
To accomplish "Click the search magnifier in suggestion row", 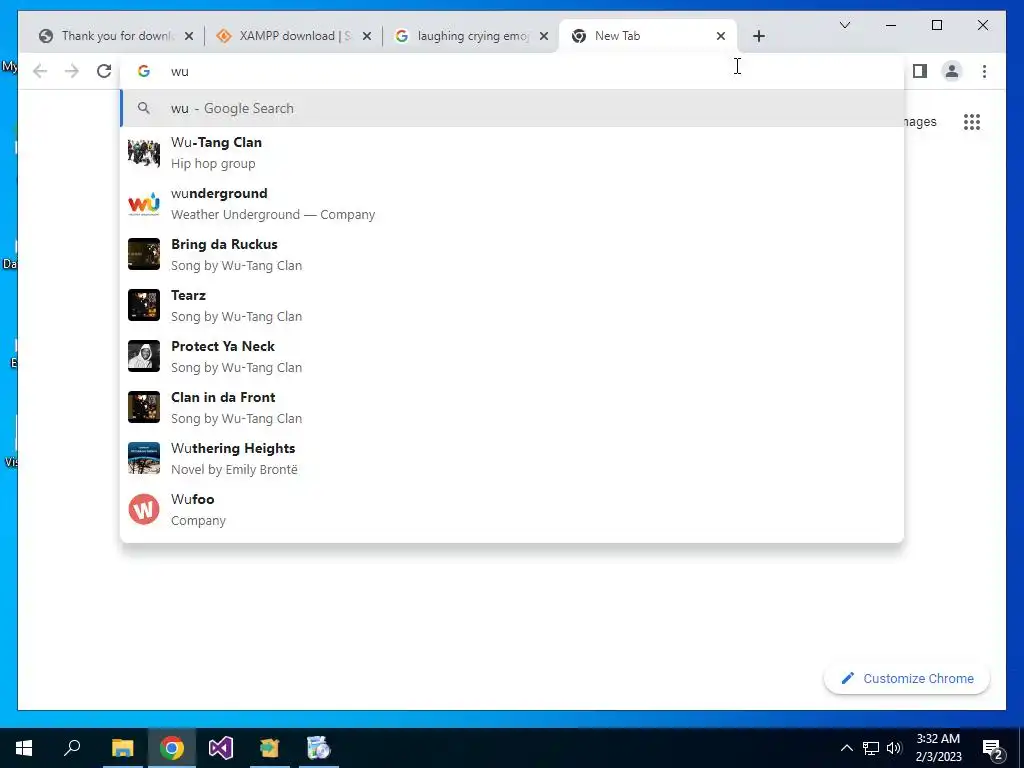I will [x=144, y=108].
